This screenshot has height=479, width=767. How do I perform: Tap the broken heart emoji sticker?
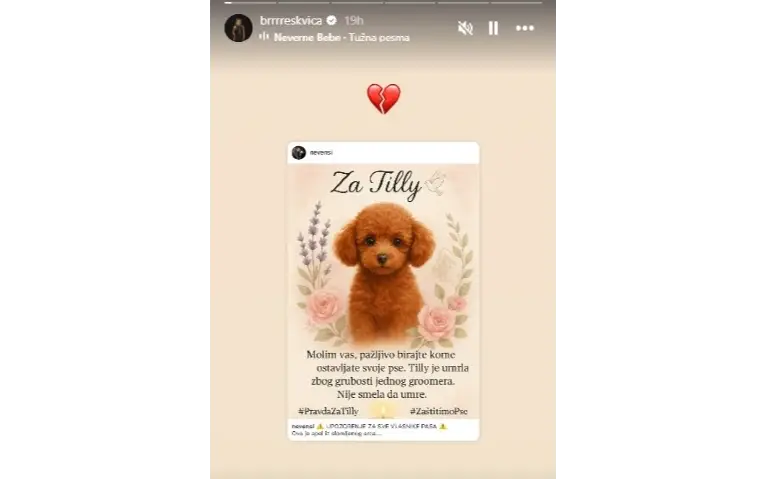tap(384, 98)
